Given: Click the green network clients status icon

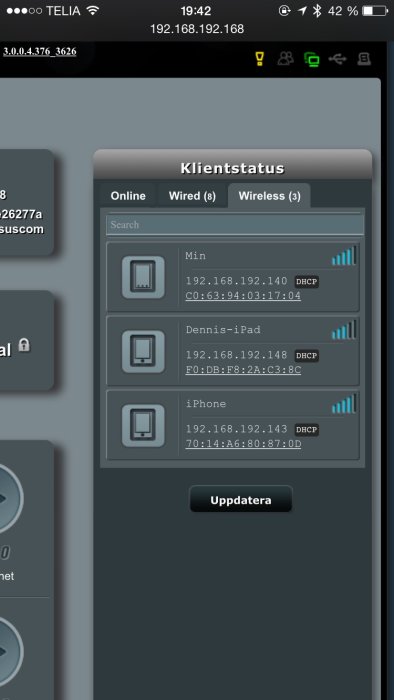Looking at the screenshot, I should [312, 59].
